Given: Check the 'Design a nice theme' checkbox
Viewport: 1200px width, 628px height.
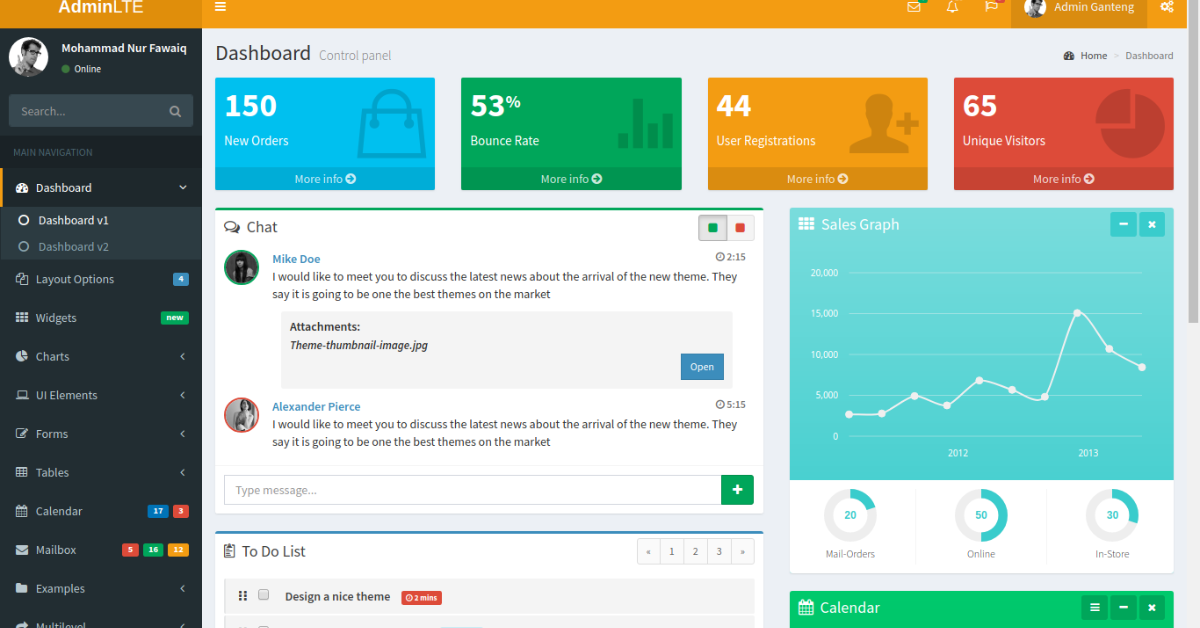Looking at the screenshot, I should coord(264,595).
